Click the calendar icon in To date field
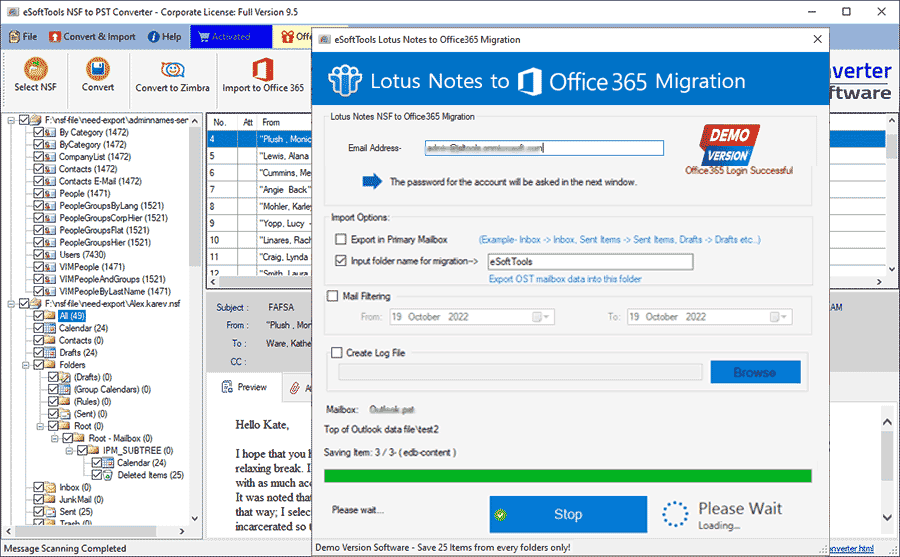Viewport: 900px width, 557px height. point(774,317)
